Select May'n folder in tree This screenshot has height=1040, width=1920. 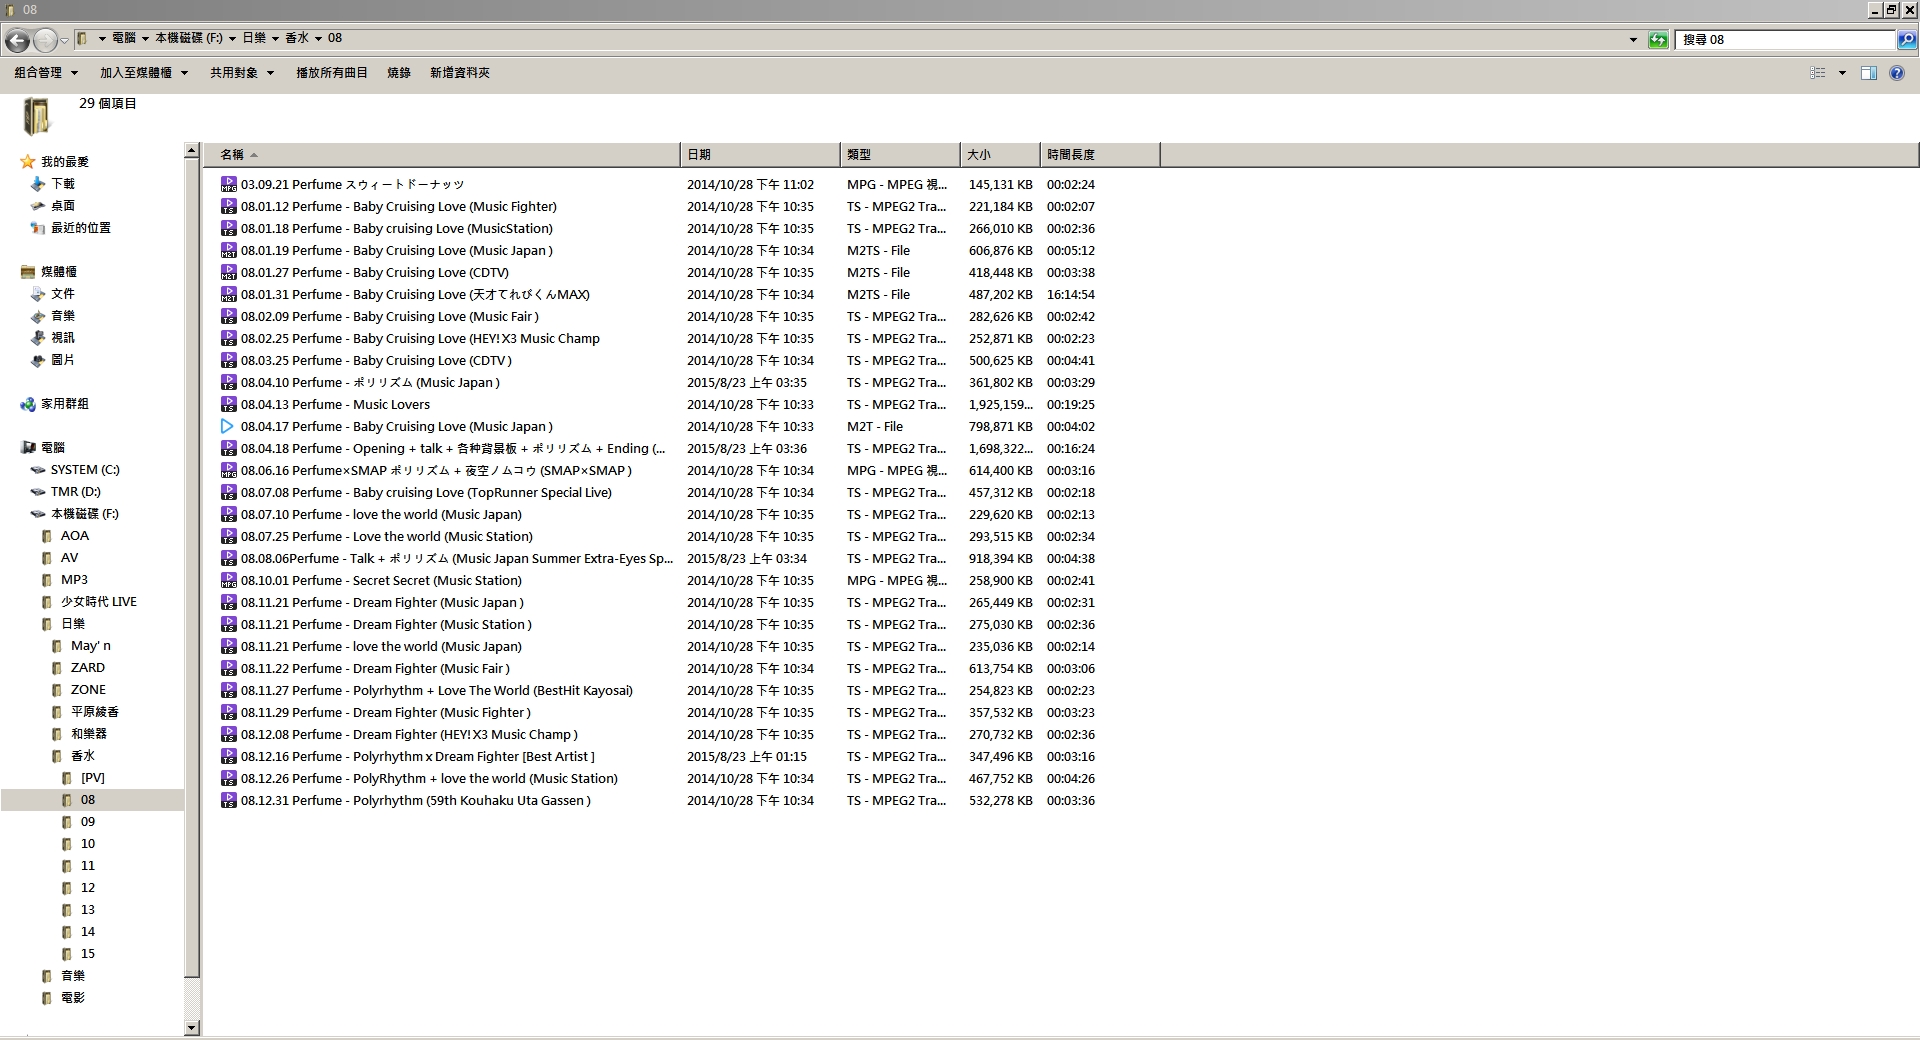91,645
